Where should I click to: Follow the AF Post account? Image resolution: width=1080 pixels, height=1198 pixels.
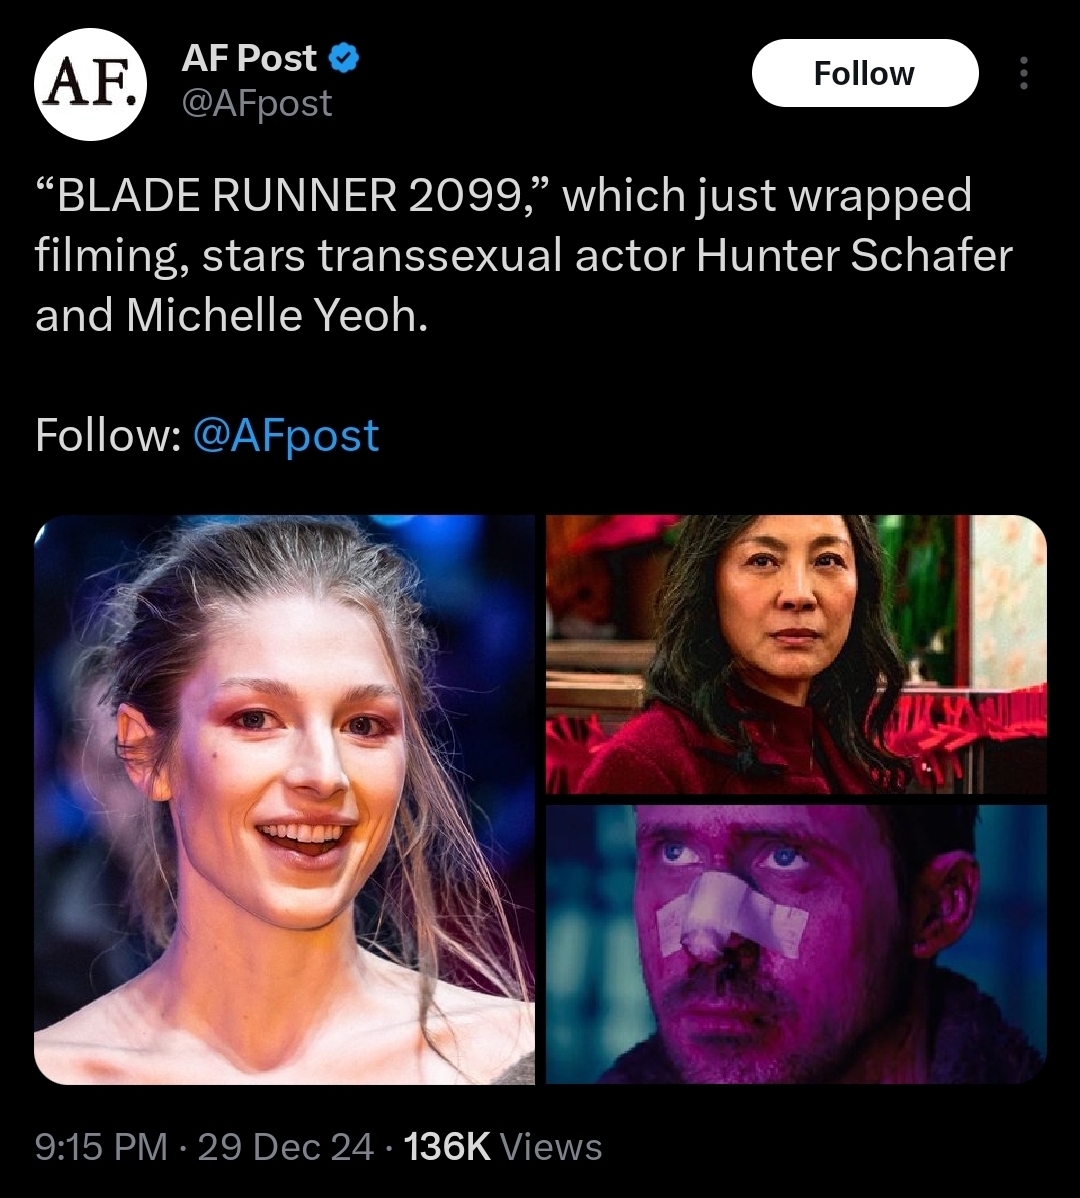865,73
